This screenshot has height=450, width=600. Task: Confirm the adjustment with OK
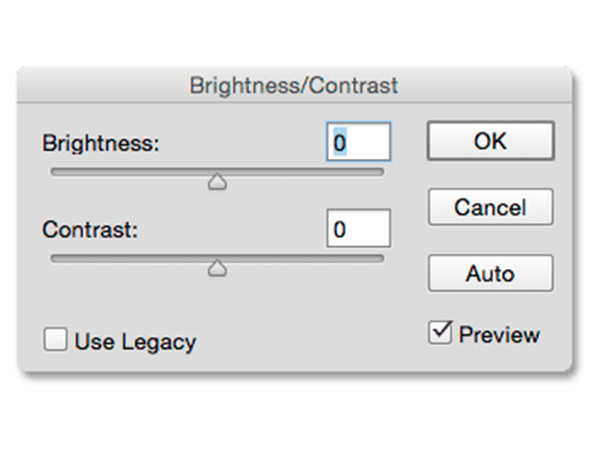489,142
